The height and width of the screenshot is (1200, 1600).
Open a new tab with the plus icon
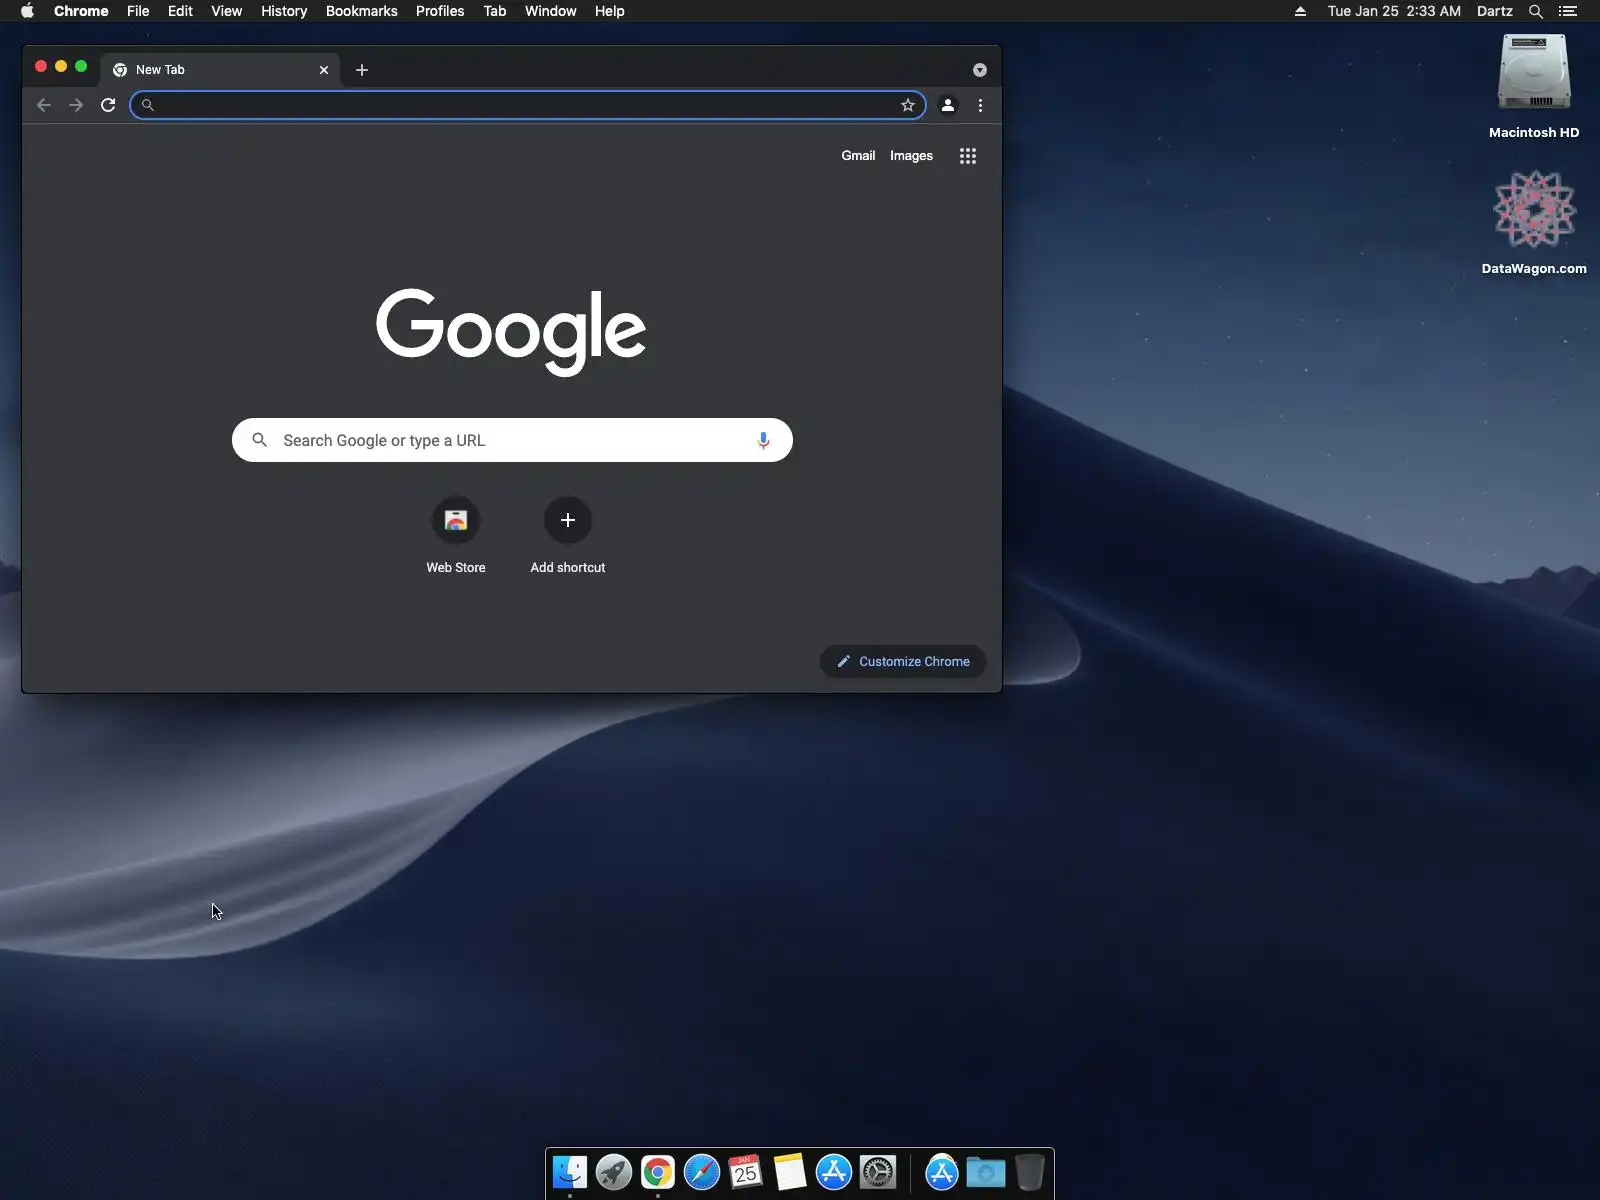(362, 70)
